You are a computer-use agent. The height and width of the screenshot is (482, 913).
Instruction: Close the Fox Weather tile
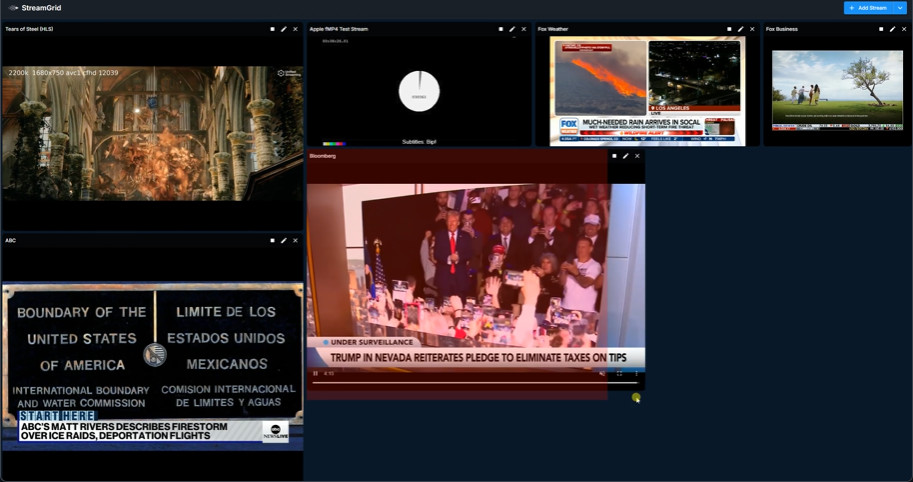pos(752,29)
